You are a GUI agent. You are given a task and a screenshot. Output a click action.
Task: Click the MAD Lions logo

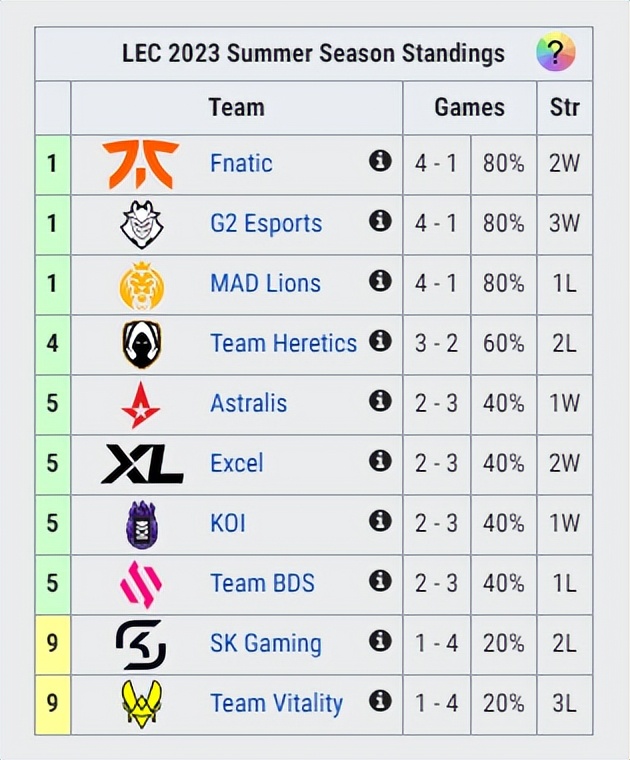click(x=141, y=284)
